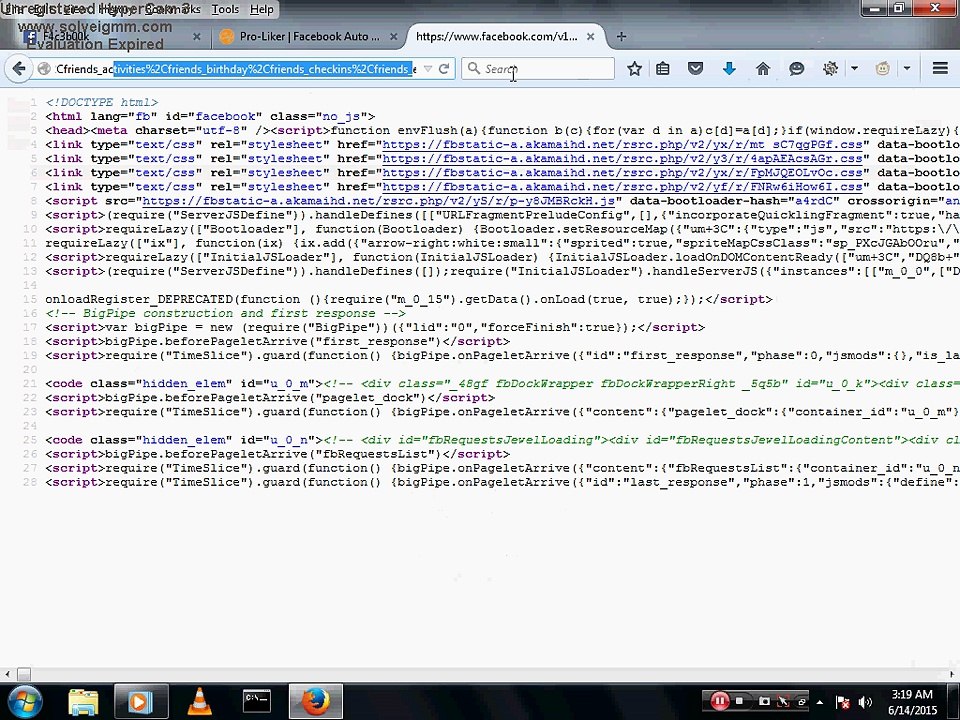This screenshot has width=960, height=720.
Task: Click the Firefox taskbar icon
Action: point(316,702)
